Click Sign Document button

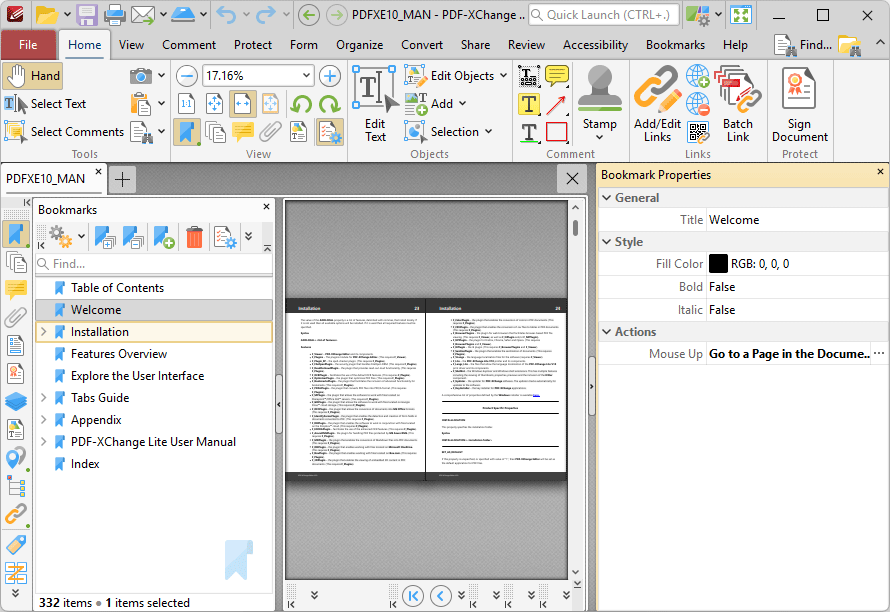click(799, 104)
